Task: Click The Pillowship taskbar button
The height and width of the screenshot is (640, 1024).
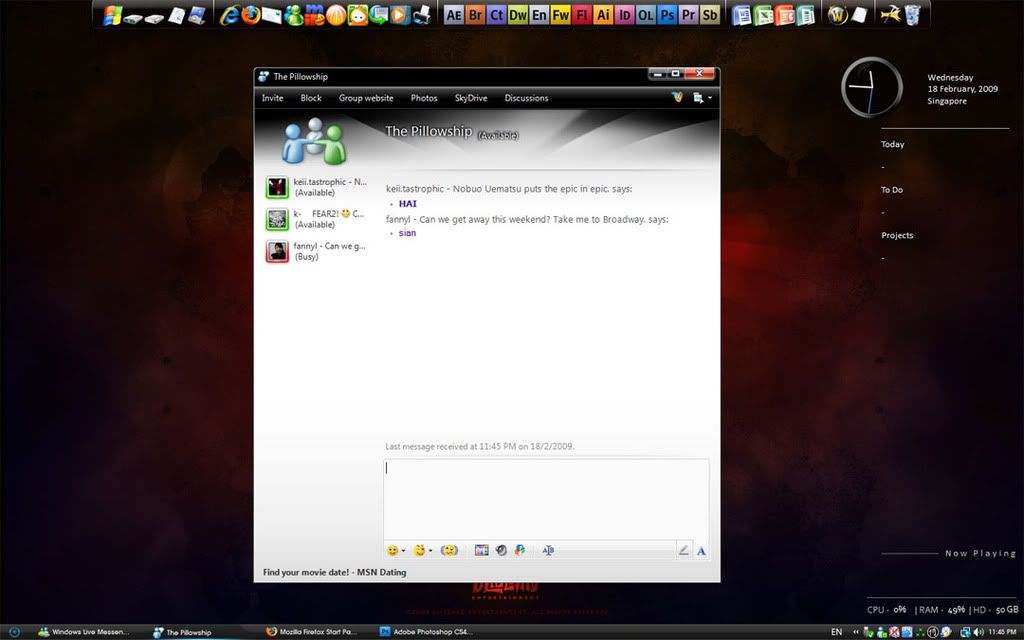Action: pyautogui.click(x=182, y=632)
